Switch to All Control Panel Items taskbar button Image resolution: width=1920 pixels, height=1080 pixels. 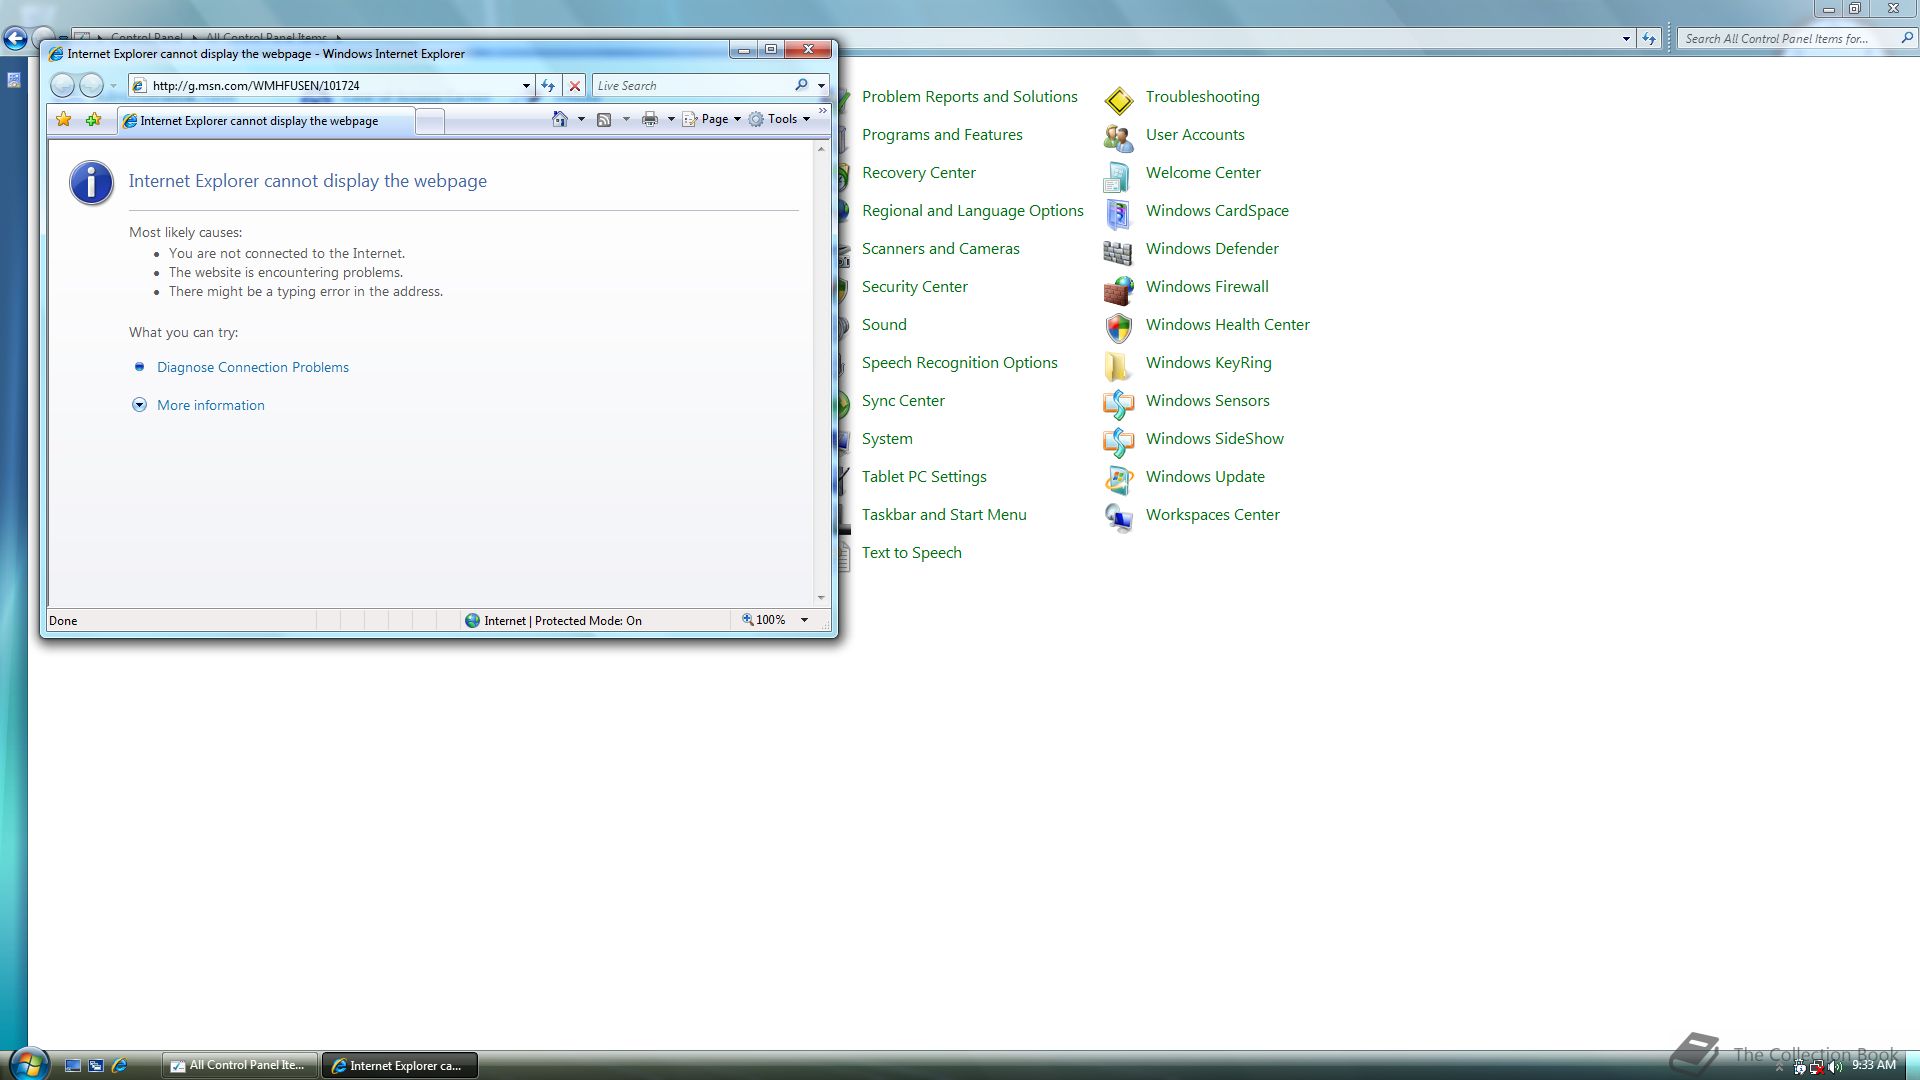coord(240,1066)
